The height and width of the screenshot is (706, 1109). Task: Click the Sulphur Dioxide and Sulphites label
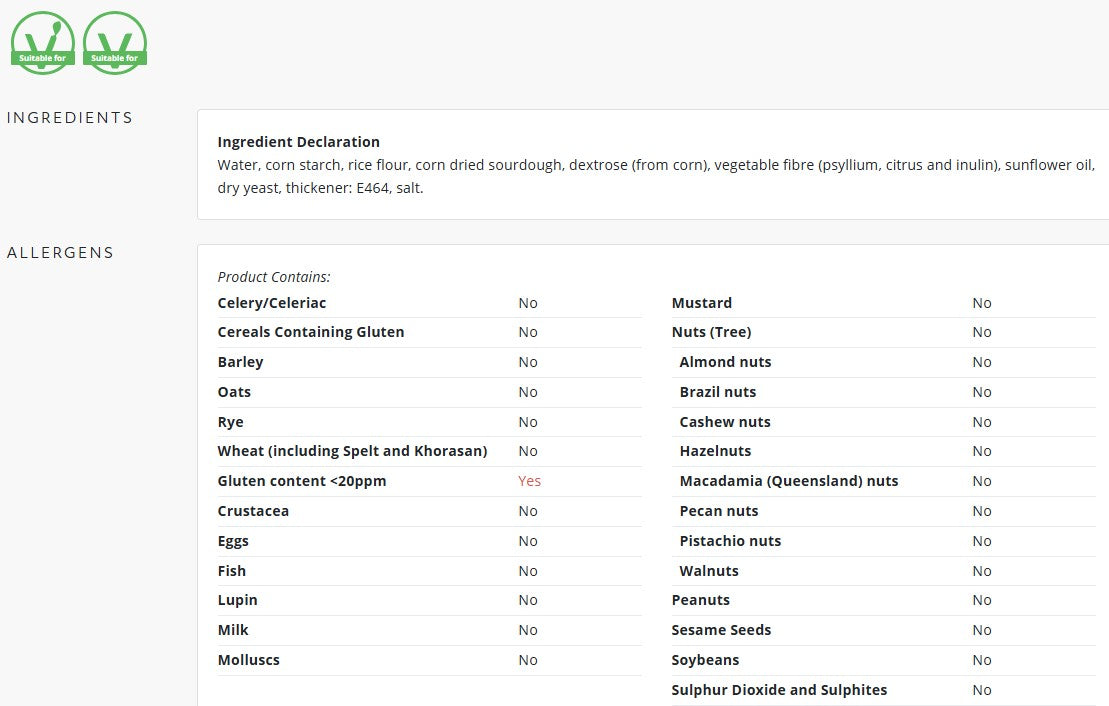click(779, 690)
